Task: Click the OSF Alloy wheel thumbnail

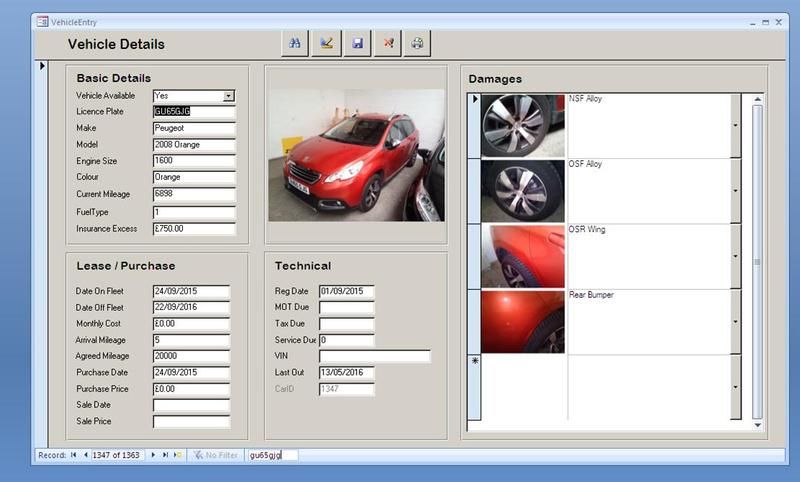Action: pyautogui.click(x=523, y=191)
